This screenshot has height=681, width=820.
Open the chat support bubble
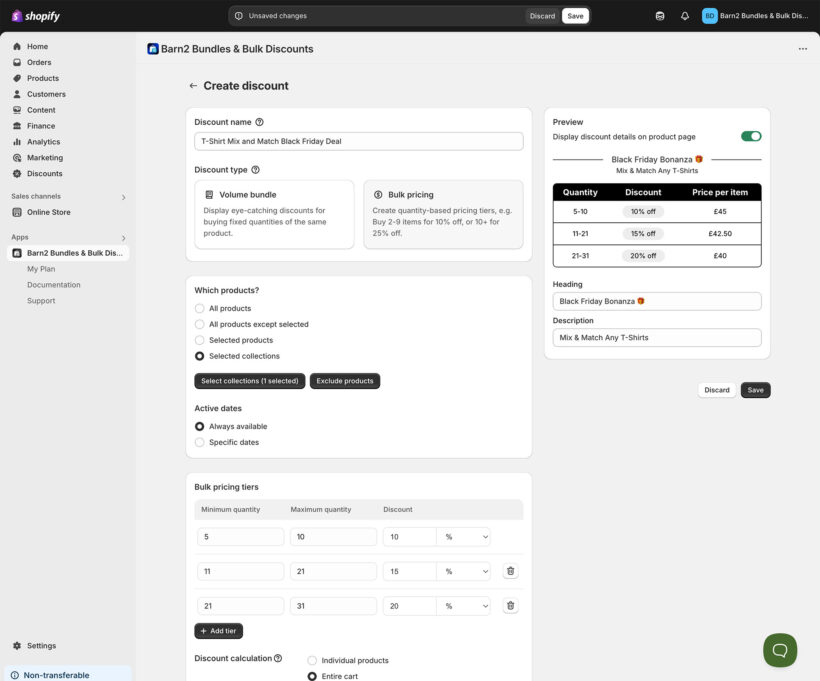(x=780, y=650)
